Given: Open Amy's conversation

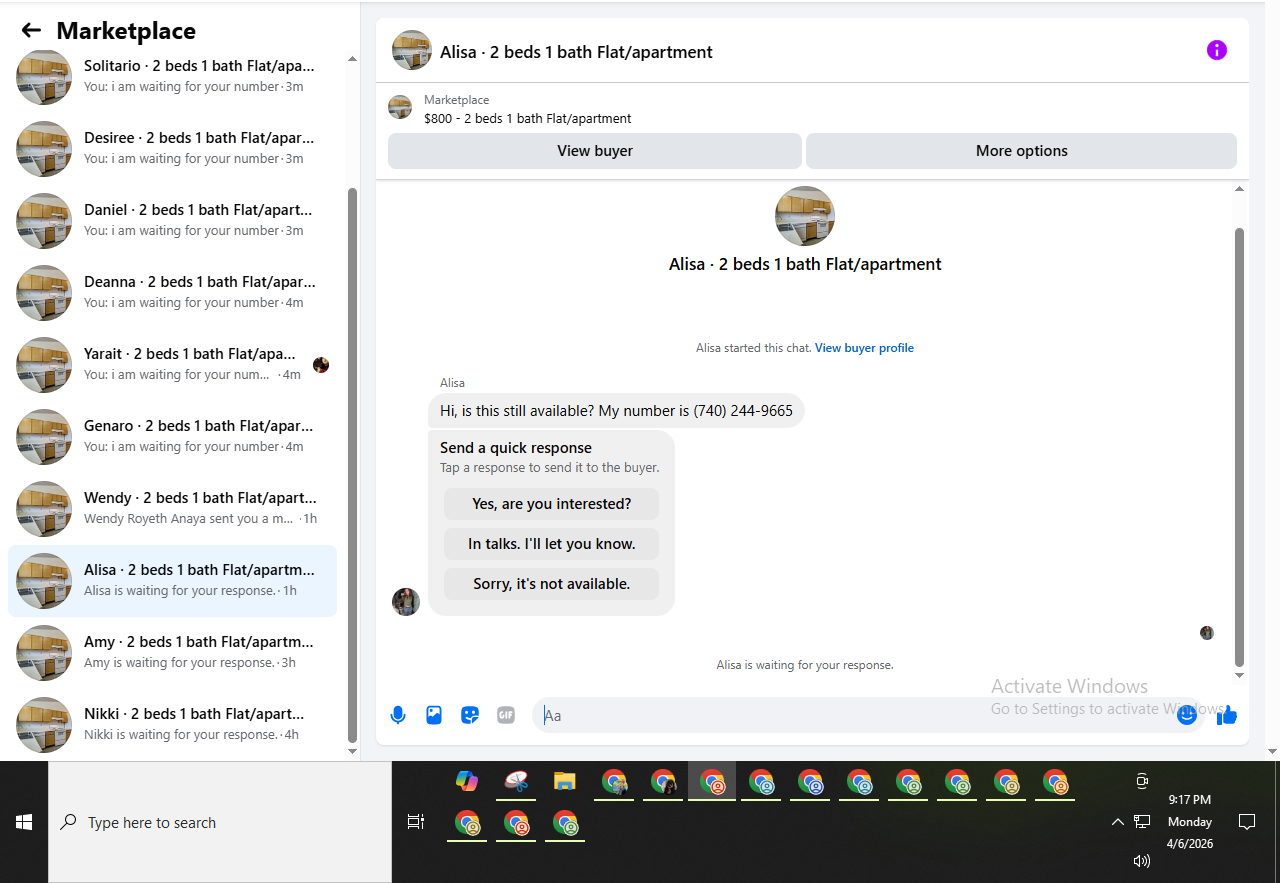Looking at the screenshot, I should coord(172,653).
